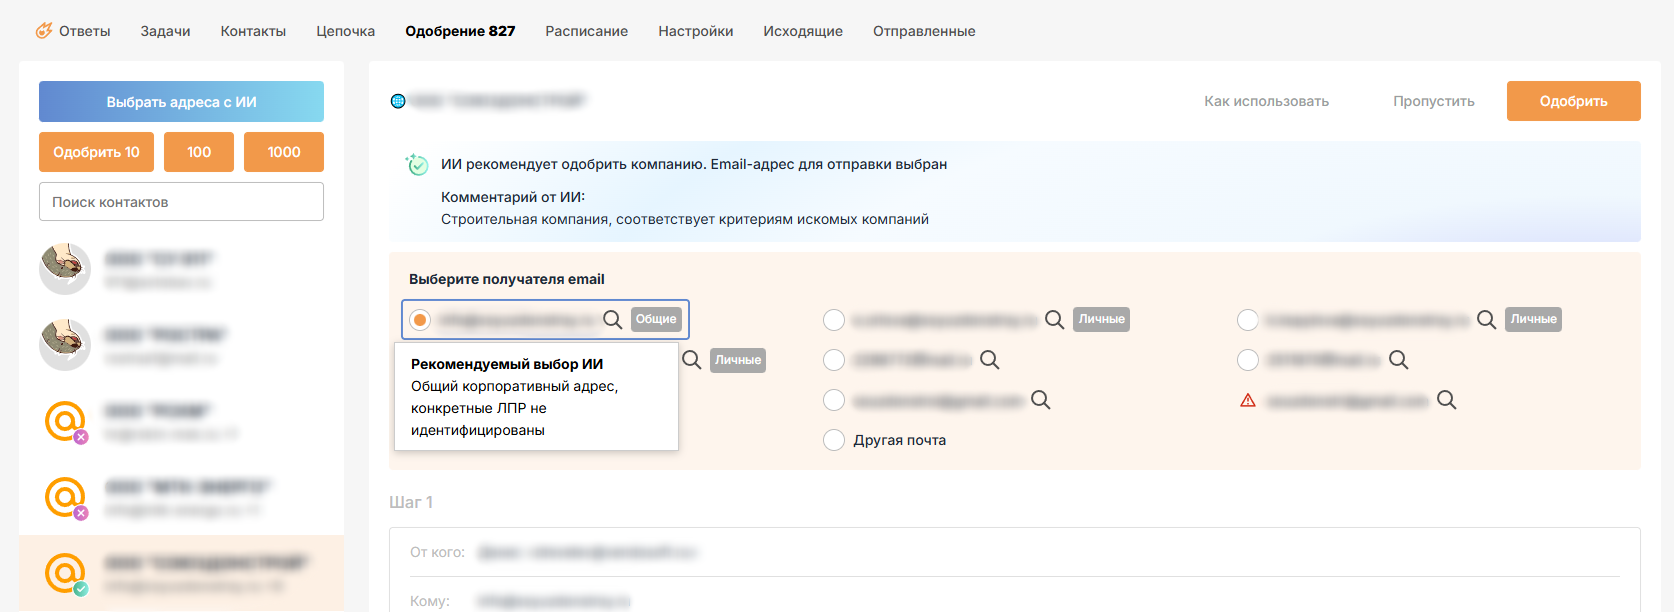Select the radio in middle column's first row
1674x612 pixels.
coord(834,320)
